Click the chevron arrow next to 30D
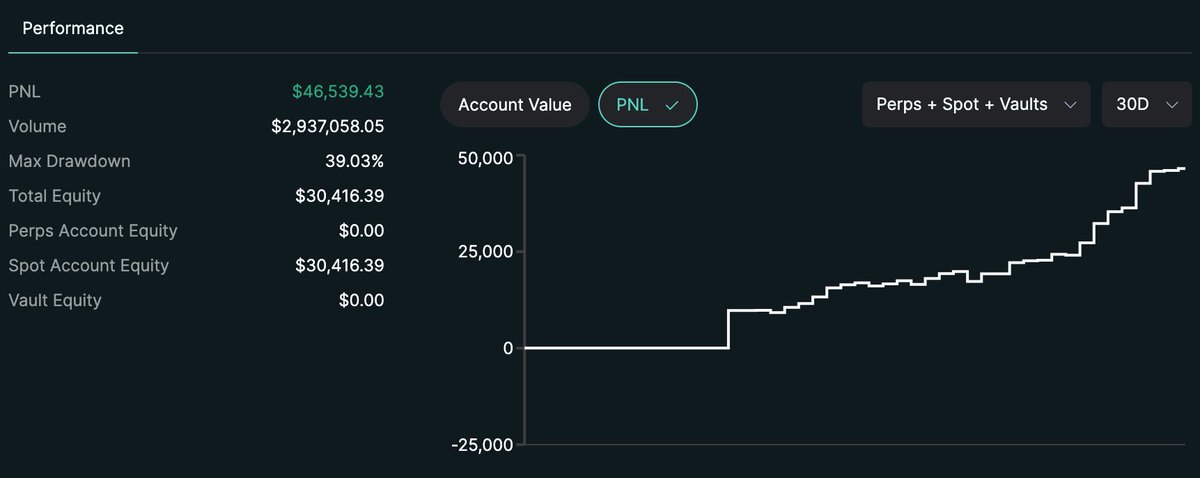The image size is (1200, 478). pos(1172,104)
